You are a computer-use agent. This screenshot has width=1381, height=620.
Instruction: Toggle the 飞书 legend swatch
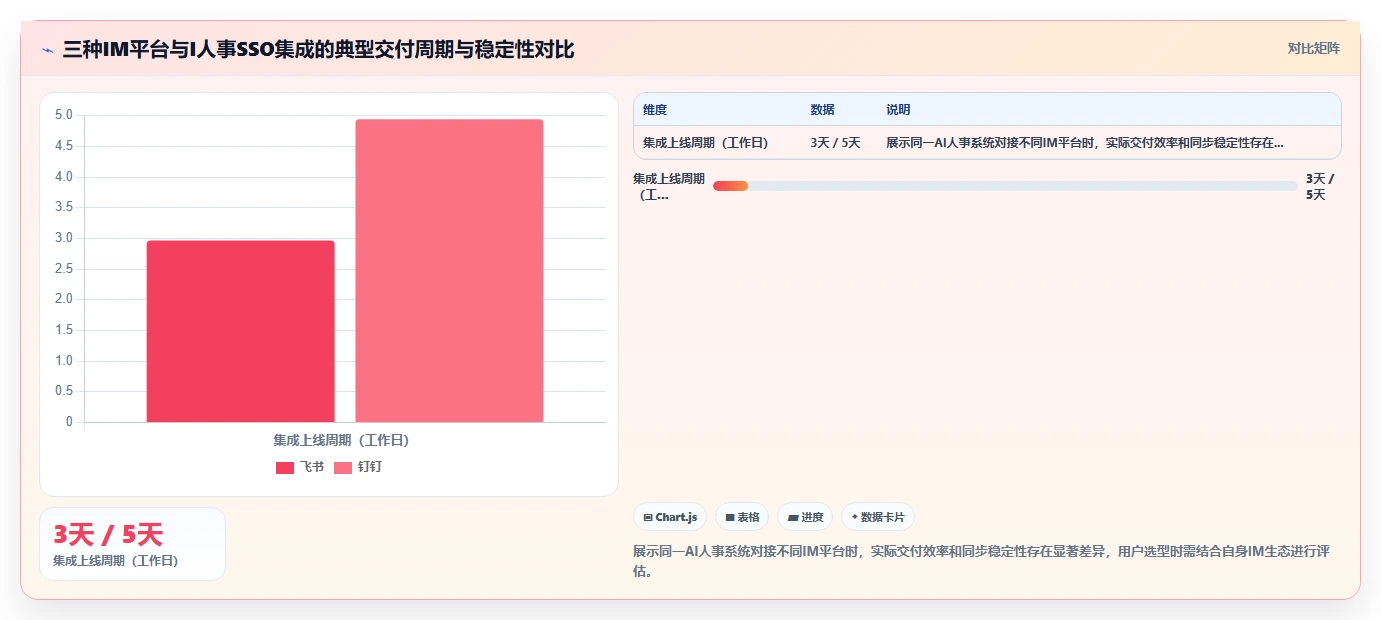click(x=285, y=468)
